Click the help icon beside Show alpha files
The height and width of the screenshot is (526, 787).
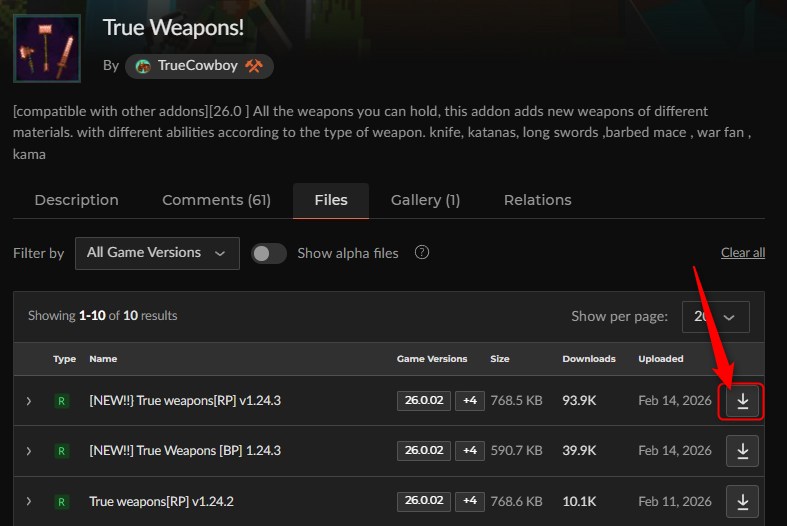422,252
